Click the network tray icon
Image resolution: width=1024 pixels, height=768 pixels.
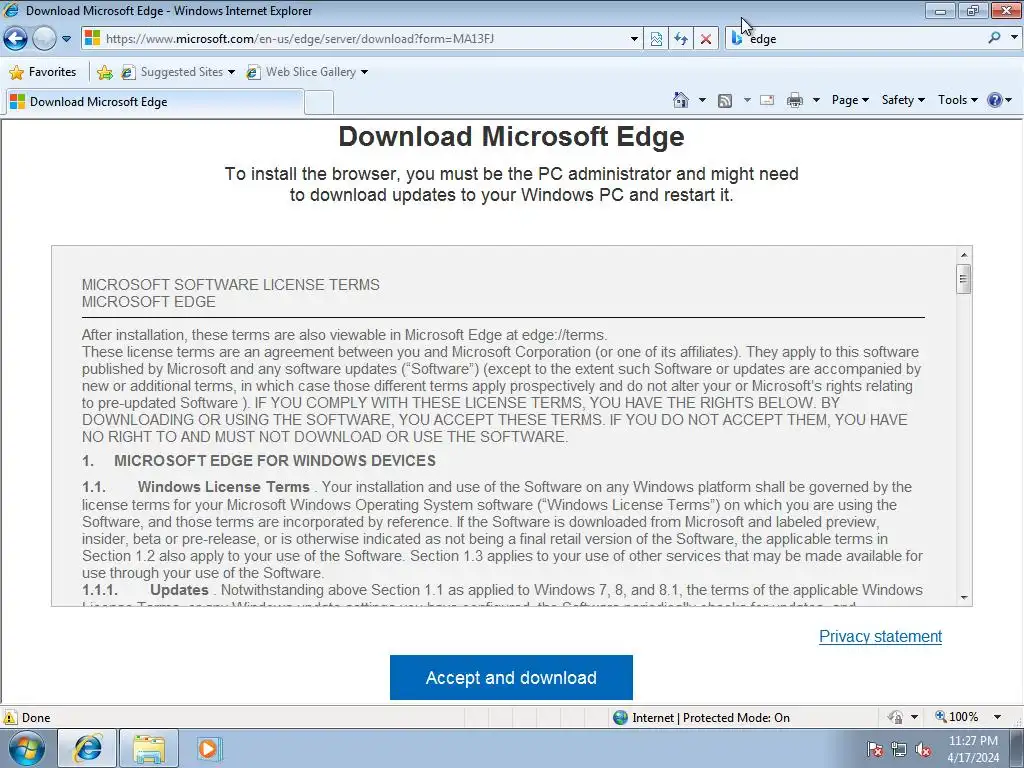tap(899, 749)
